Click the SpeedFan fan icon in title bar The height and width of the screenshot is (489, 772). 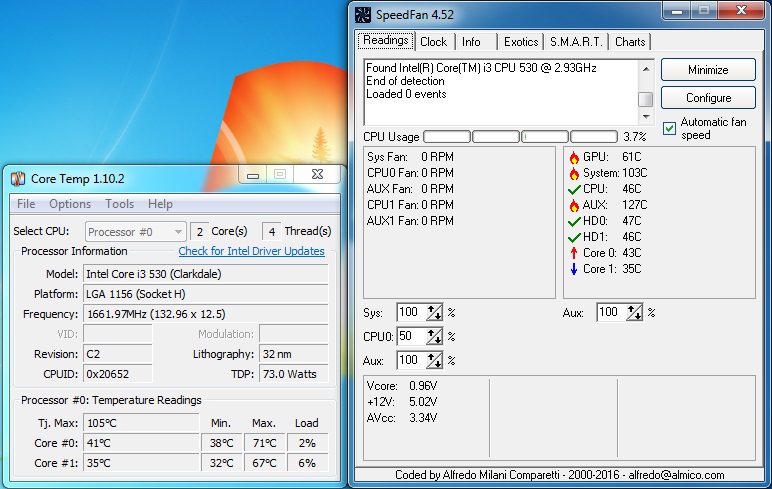point(363,15)
